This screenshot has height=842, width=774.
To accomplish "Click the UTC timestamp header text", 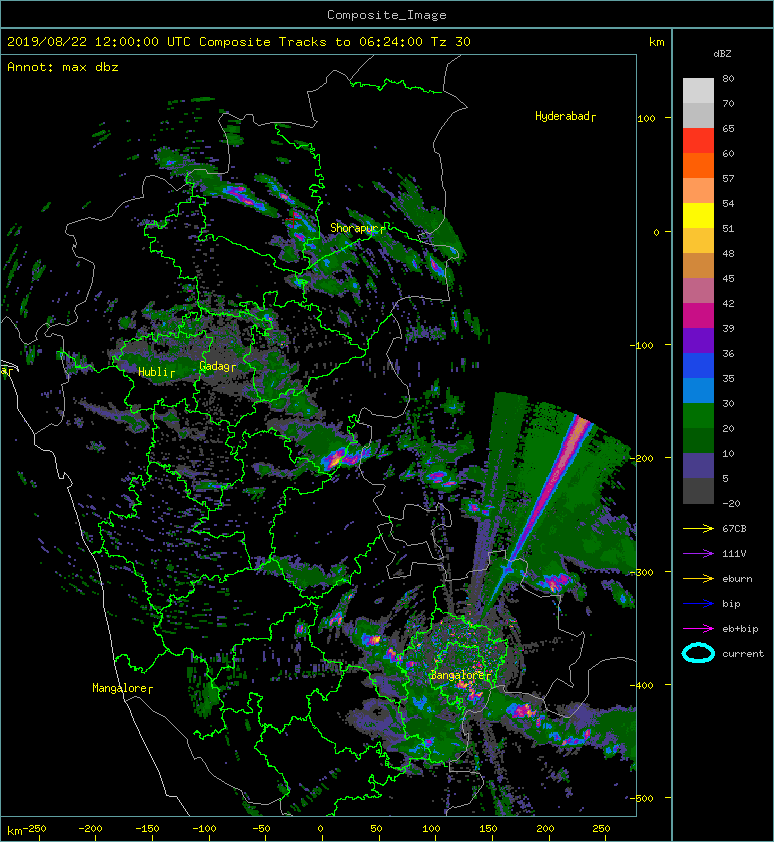I will coord(239,42).
